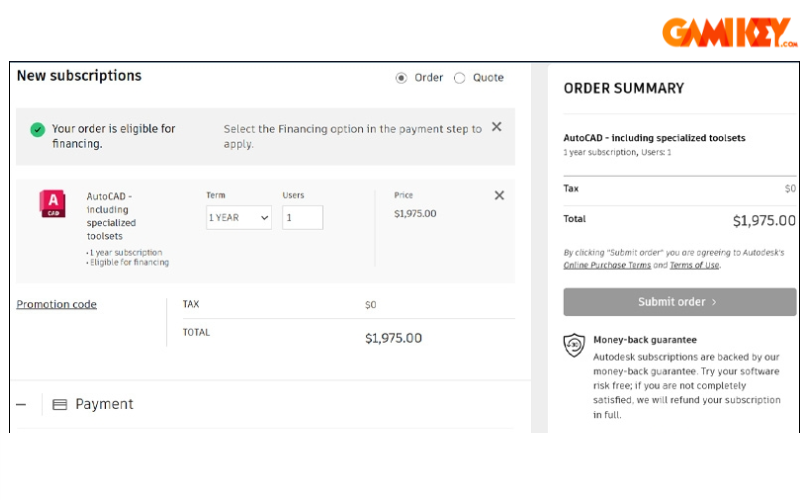Viewport: 800px width, 500px height.
Task: Click the TAX $0 value below the cart
Action: pyautogui.click(x=370, y=305)
